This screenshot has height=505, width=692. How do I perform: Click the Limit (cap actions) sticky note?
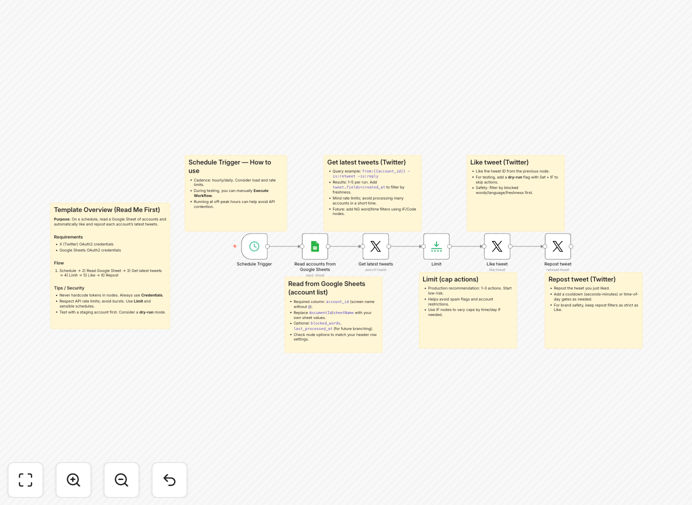(468, 310)
